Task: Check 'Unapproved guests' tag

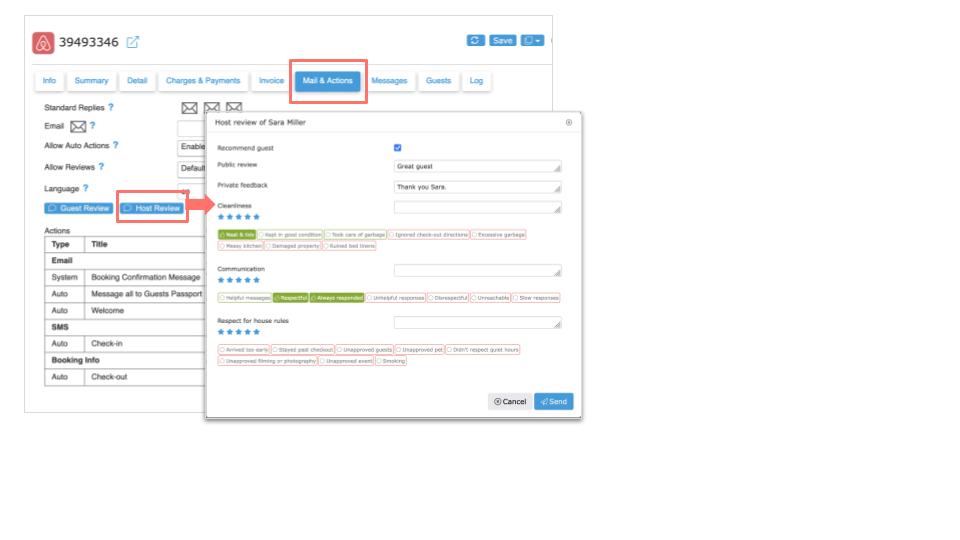Action: [364, 350]
